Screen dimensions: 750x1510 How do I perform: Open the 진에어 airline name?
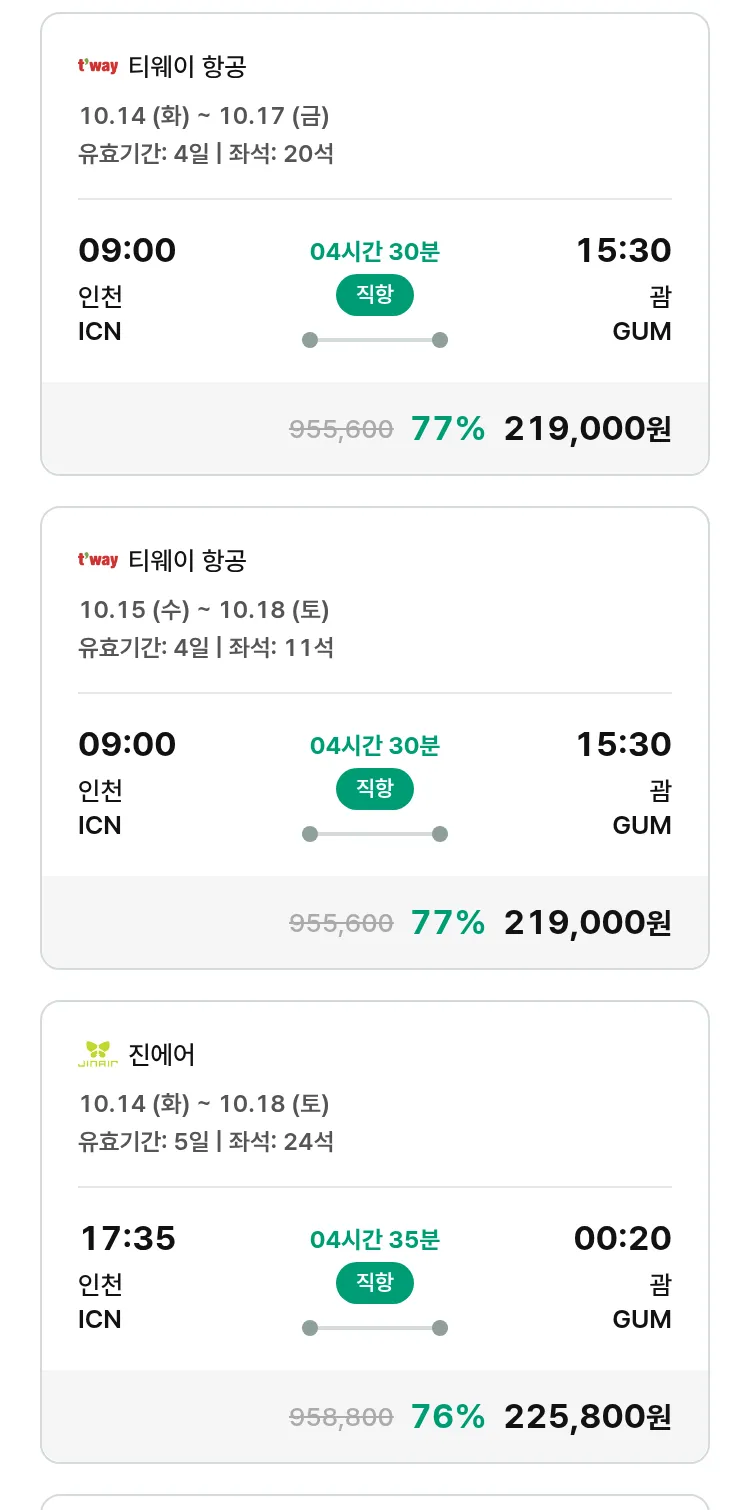pyautogui.click(x=162, y=1054)
